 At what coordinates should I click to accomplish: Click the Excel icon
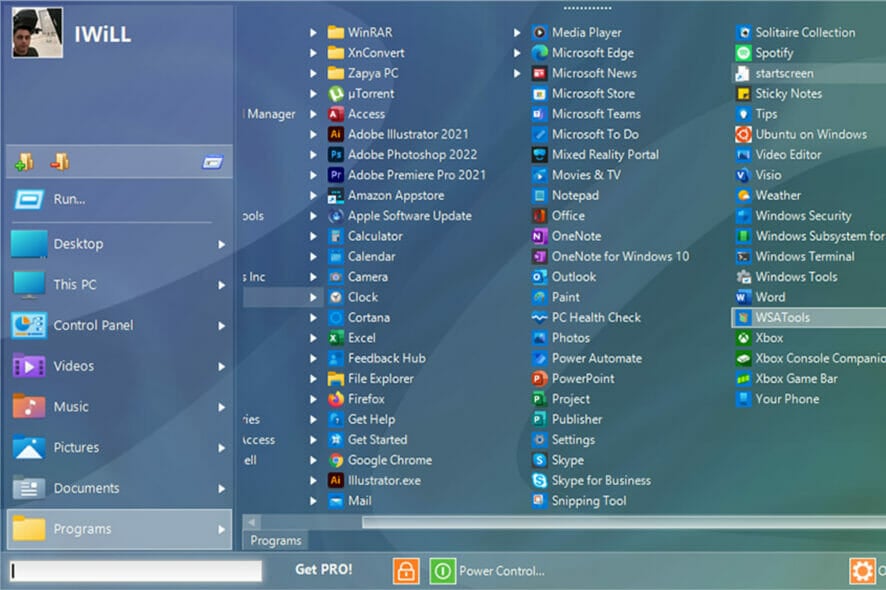[336, 338]
